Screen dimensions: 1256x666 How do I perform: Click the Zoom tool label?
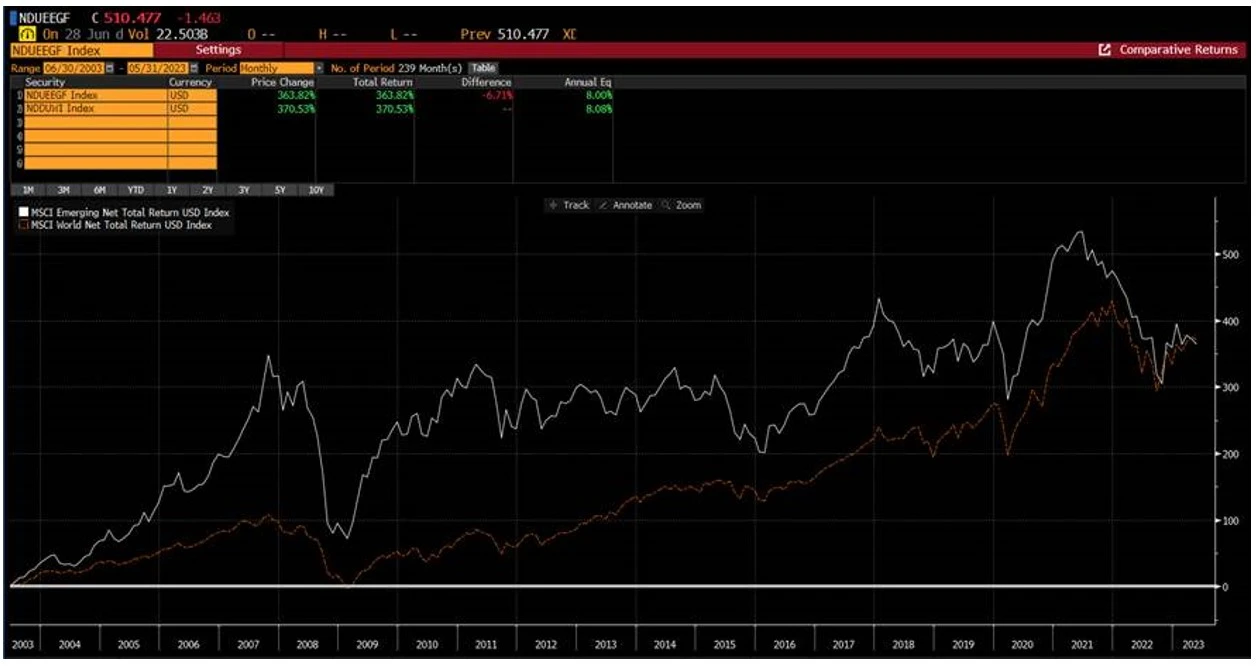click(x=689, y=205)
